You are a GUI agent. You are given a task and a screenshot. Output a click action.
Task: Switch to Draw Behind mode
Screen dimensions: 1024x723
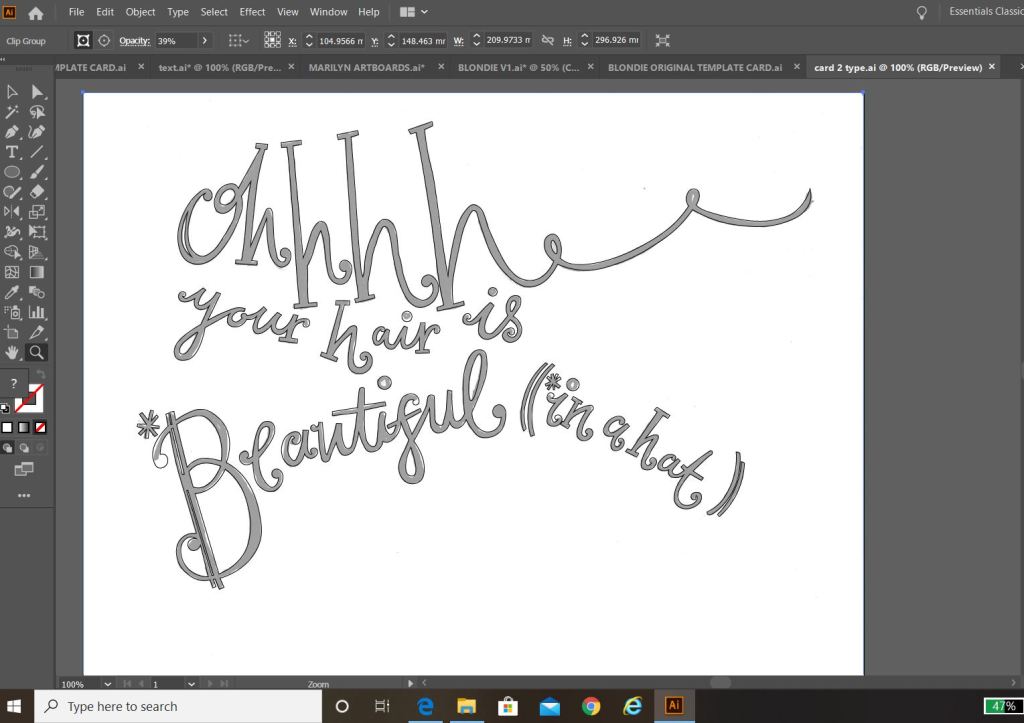(23, 448)
